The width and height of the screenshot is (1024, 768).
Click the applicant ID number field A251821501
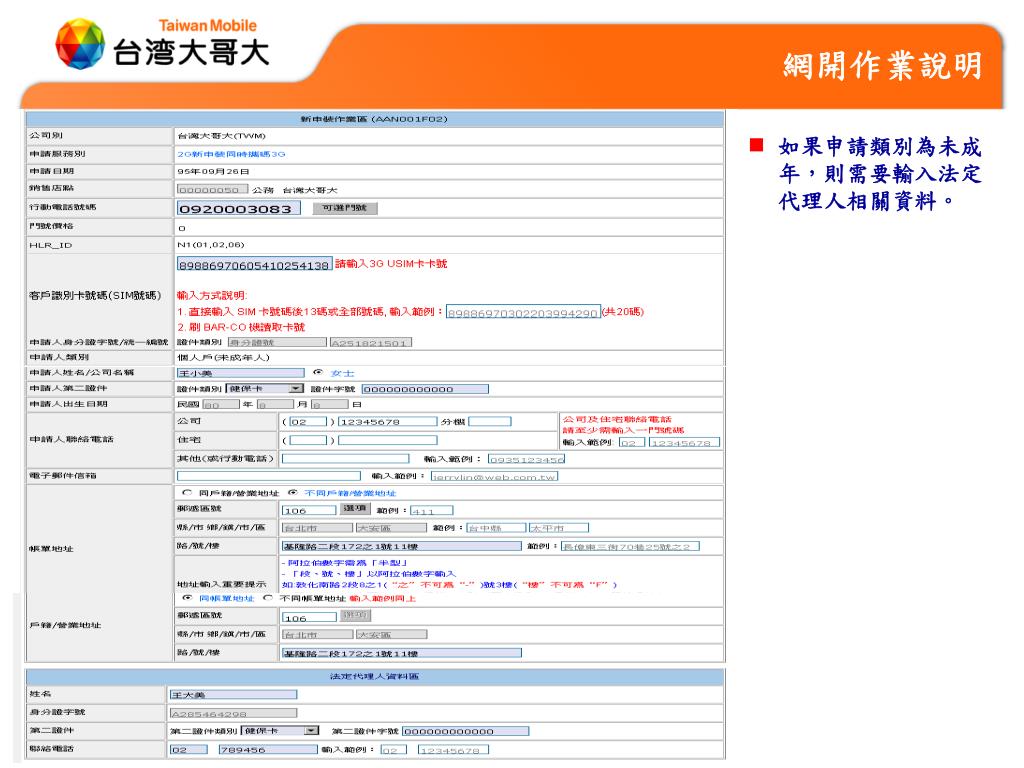371,342
